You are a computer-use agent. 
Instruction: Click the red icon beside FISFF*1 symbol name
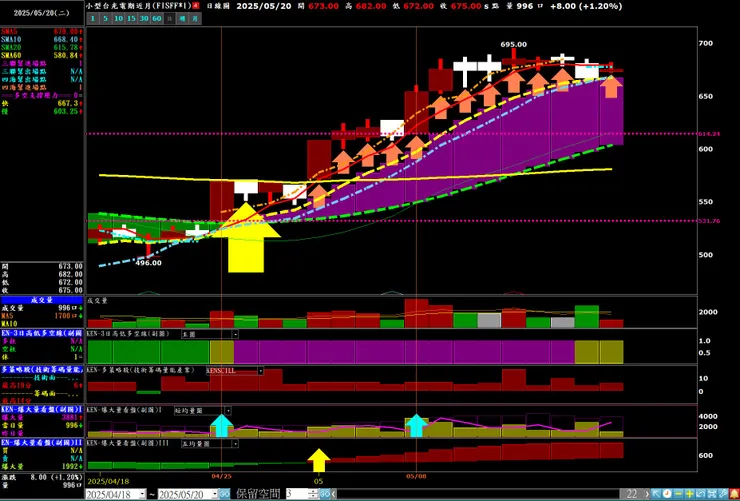tap(196, 6)
